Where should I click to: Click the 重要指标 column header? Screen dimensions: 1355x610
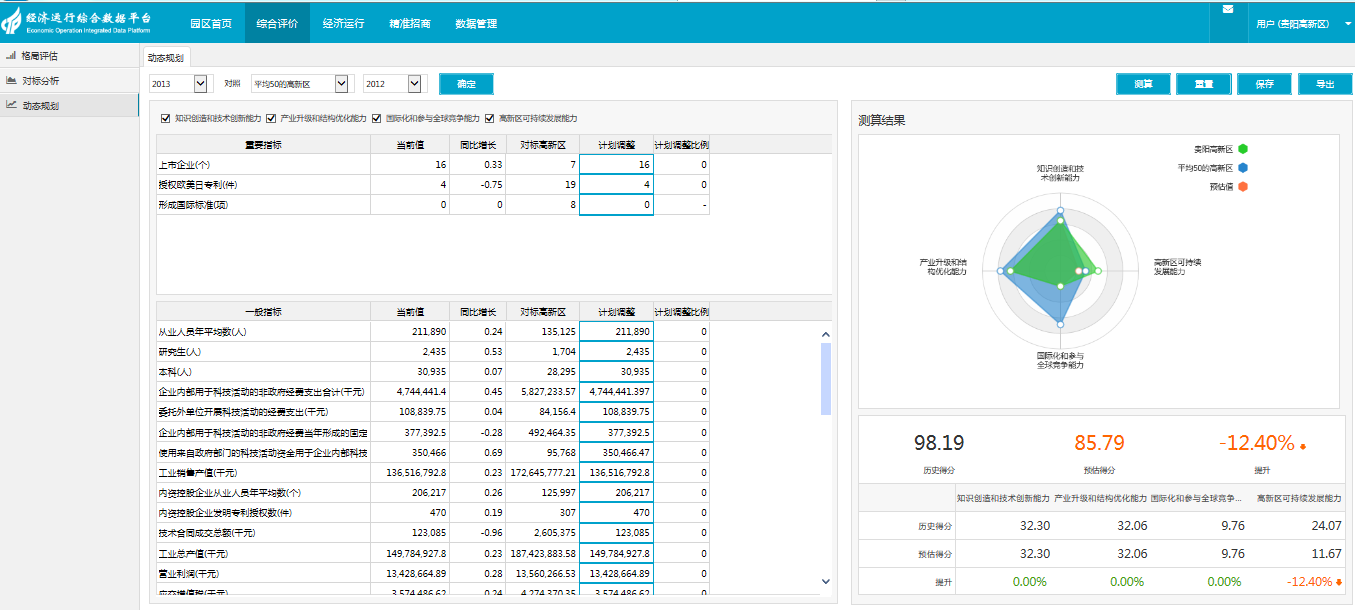[x=263, y=145]
